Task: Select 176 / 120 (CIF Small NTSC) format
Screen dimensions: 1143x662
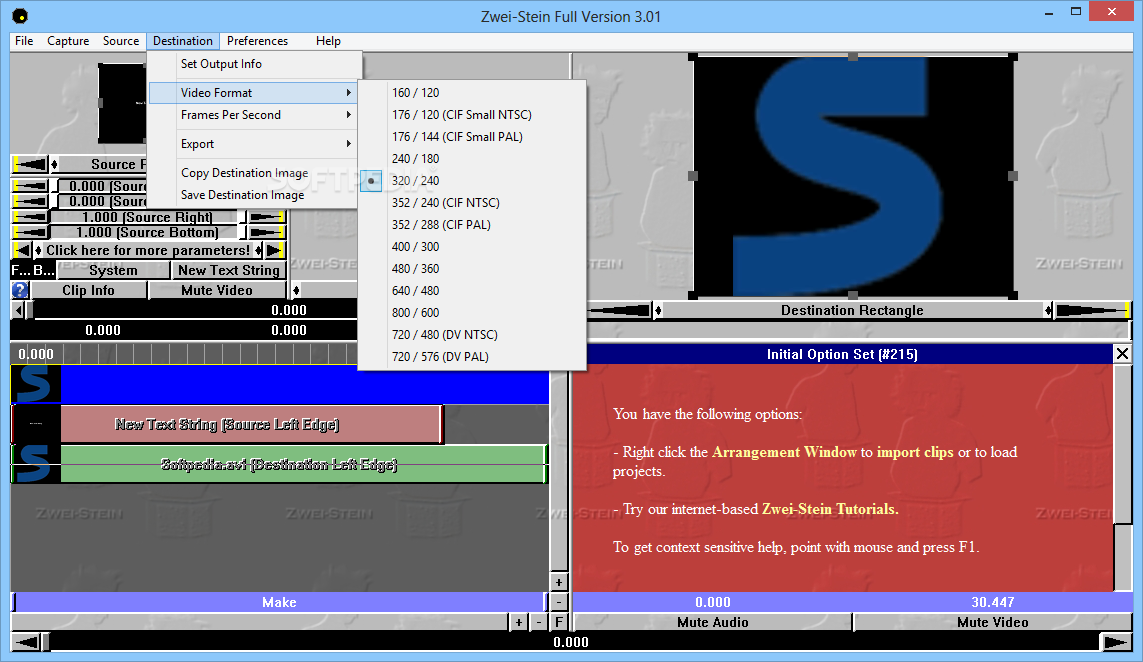Action: click(472, 114)
